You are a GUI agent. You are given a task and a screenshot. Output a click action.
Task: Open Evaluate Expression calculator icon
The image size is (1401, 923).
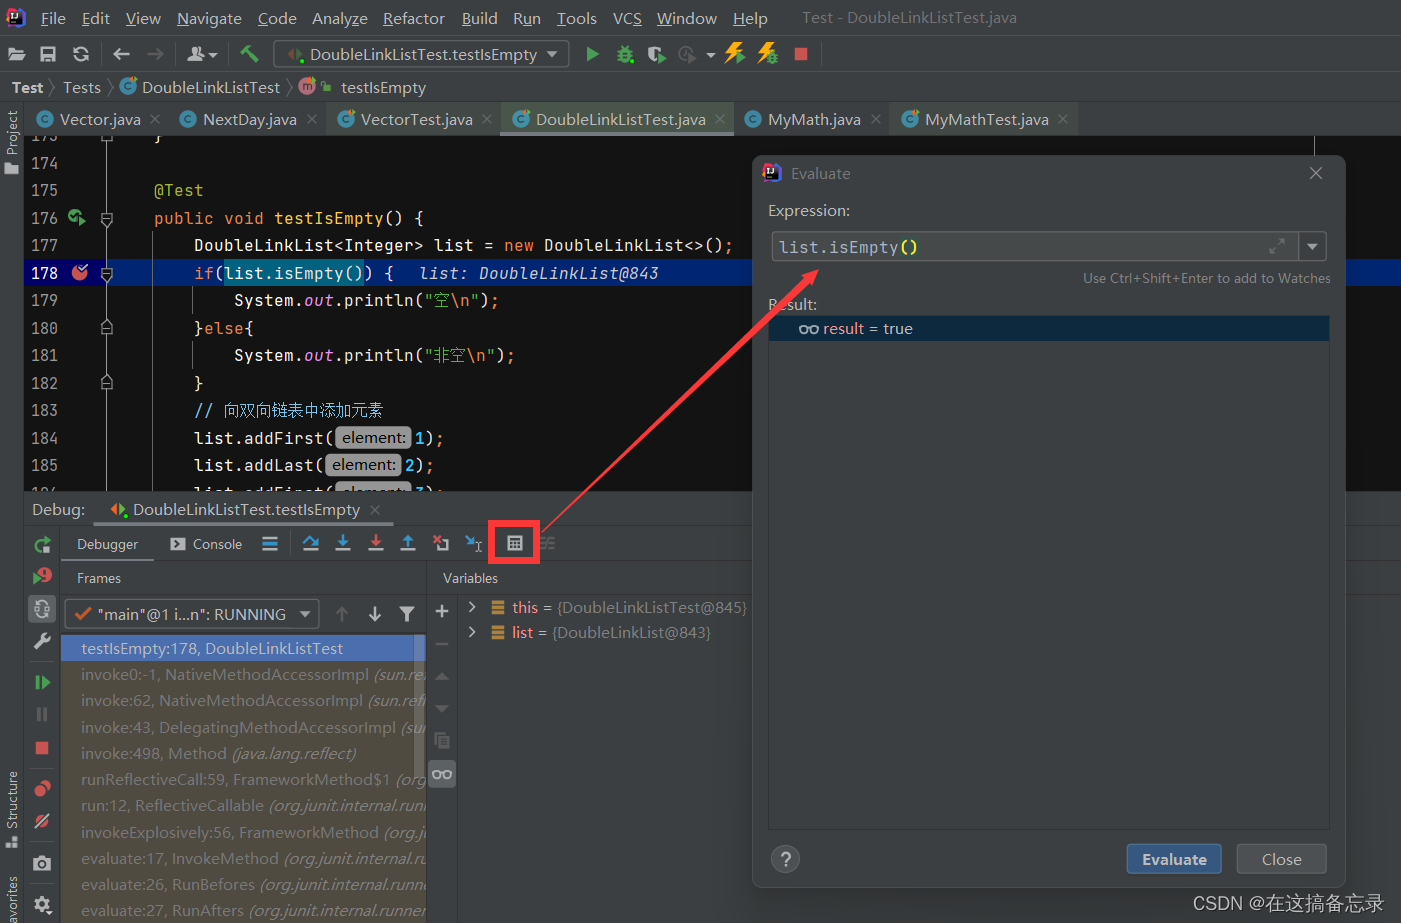pos(515,543)
